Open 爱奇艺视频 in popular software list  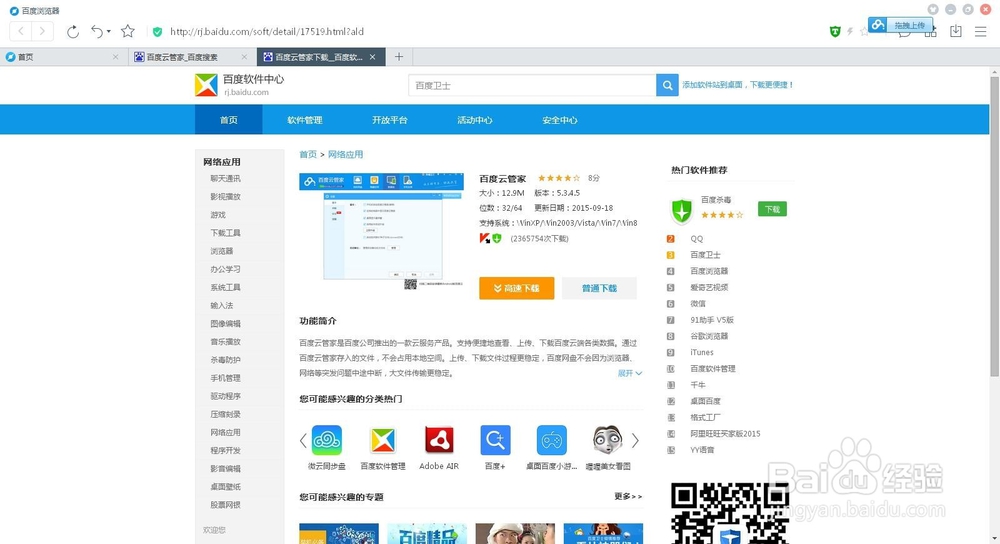pyautogui.click(x=709, y=287)
